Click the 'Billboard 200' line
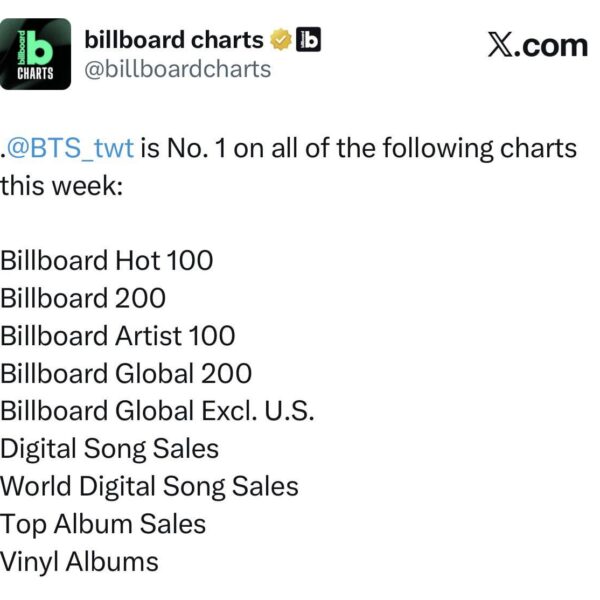600x600 pixels. point(83,298)
